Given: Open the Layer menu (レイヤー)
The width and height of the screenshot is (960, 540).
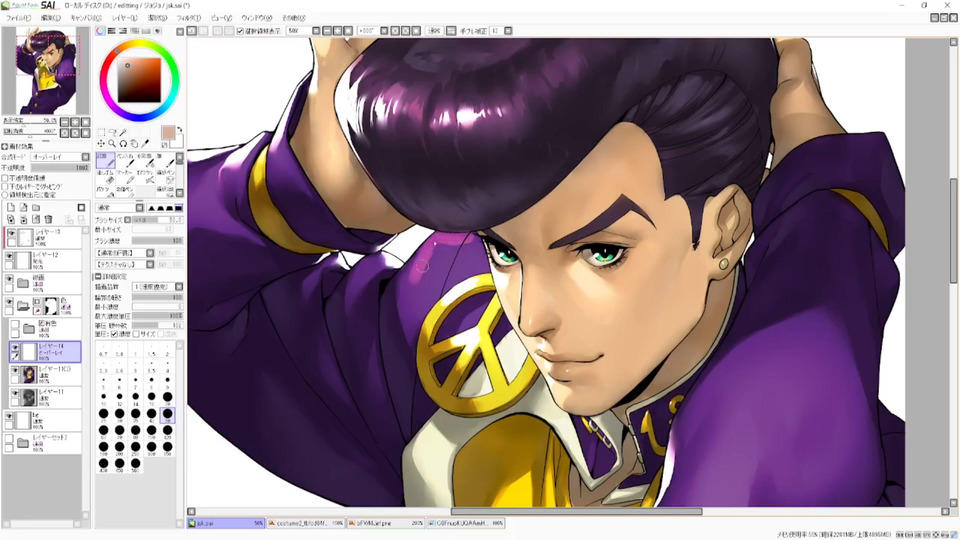Looking at the screenshot, I should click(125, 18).
